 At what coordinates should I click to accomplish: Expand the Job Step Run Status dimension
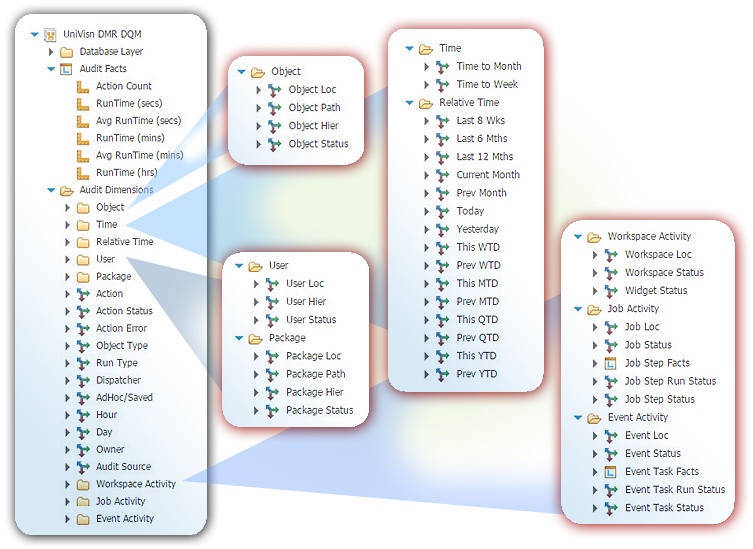pos(595,382)
